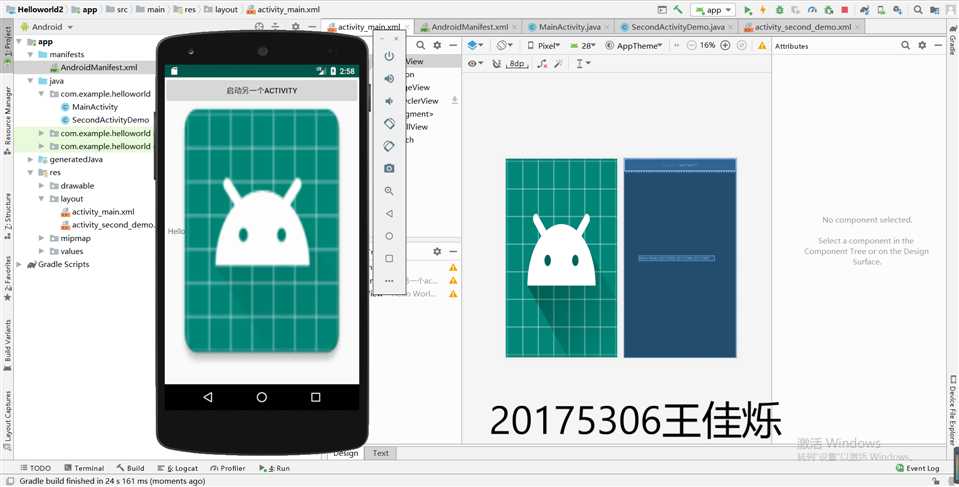This screenshot has height=487, width=959.
Task: Infer constraints magic wand icon
Action: [558, 64]
